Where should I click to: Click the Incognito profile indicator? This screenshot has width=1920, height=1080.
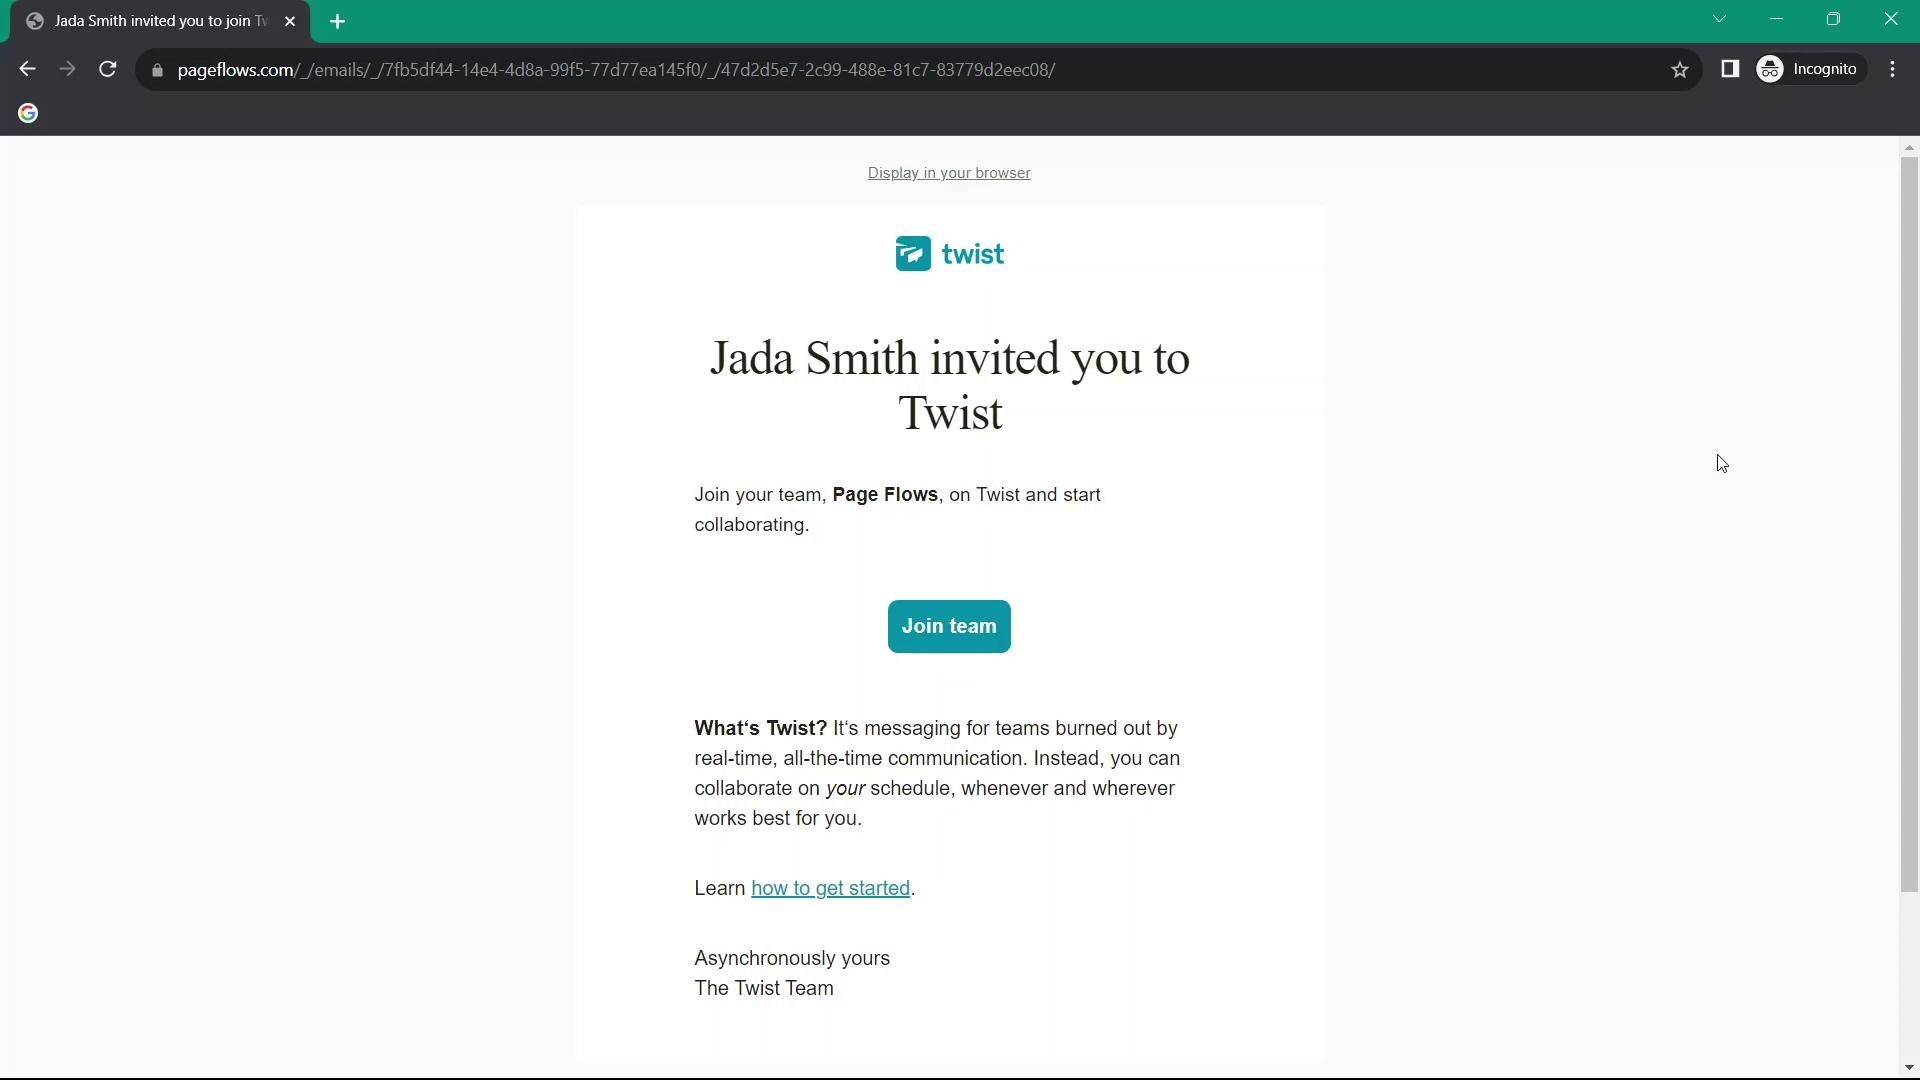point(1811,69)
